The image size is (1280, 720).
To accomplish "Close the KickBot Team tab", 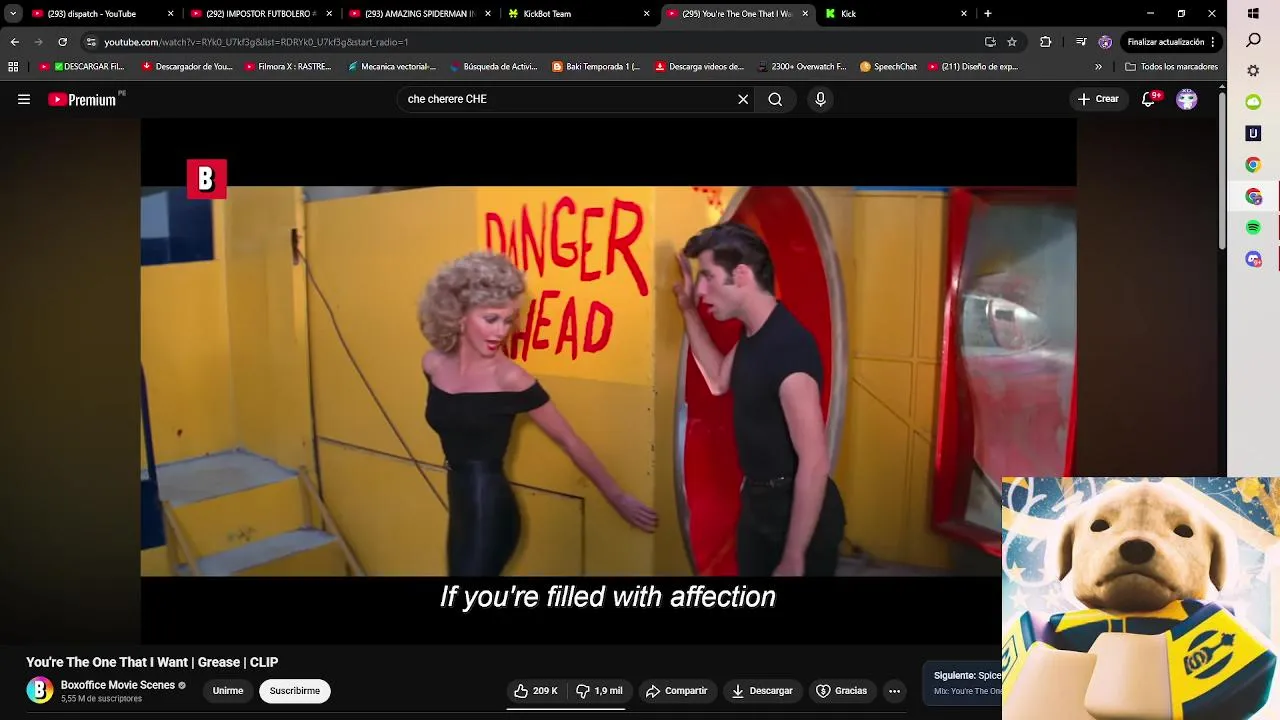I will click(646, 14).
